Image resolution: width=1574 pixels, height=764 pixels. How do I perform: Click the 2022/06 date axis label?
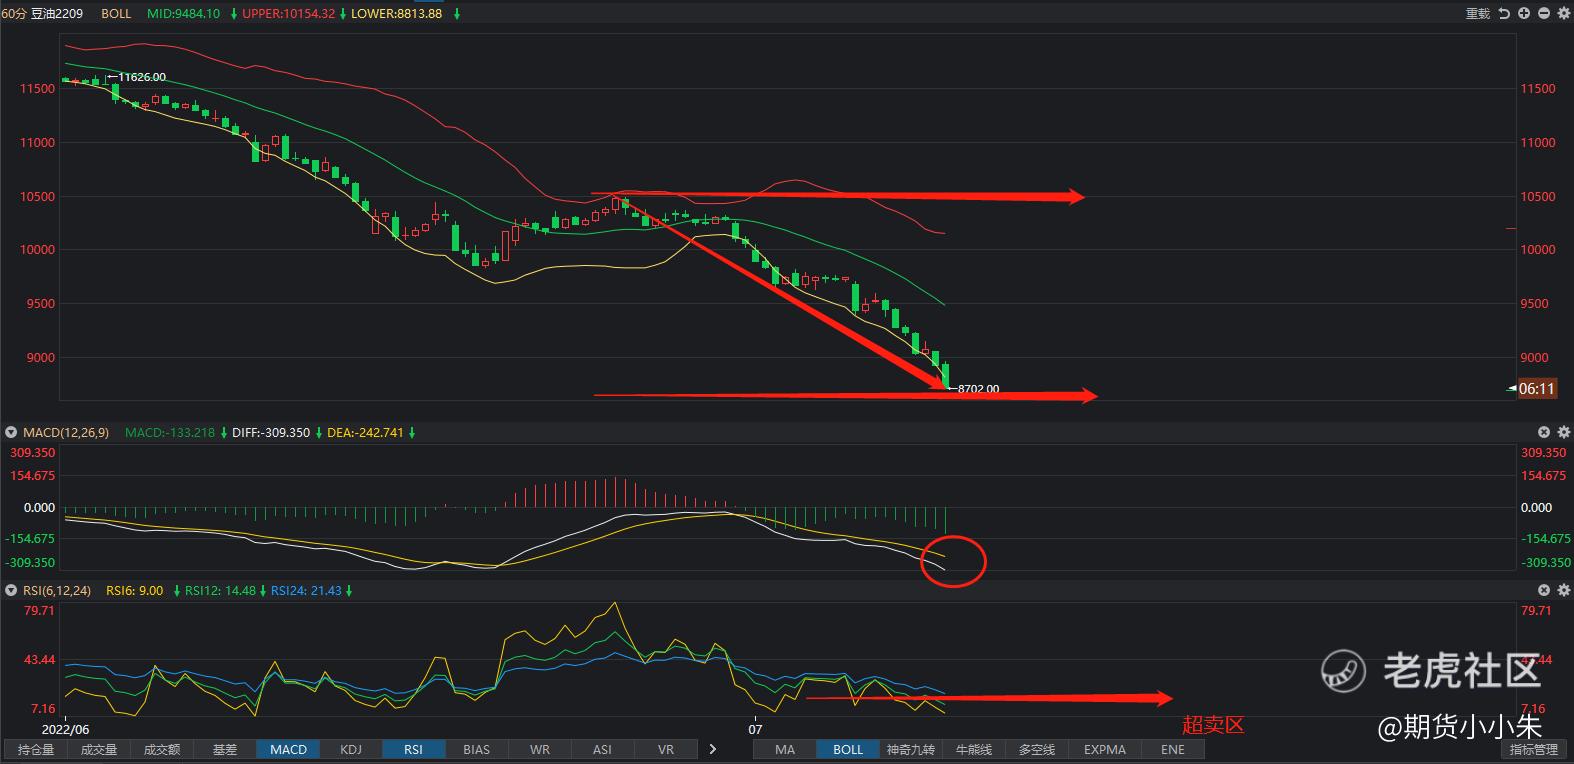(x=66, y=729)
